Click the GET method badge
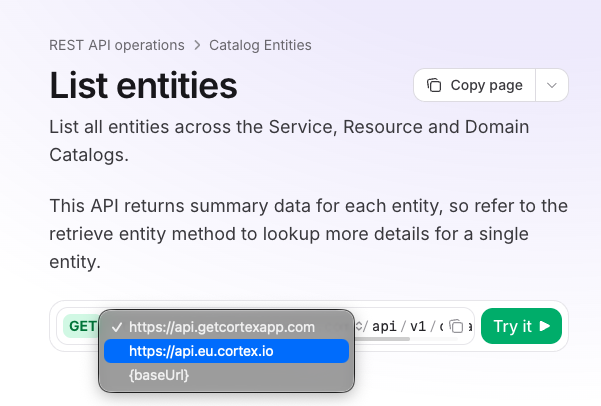 (81, 326)
